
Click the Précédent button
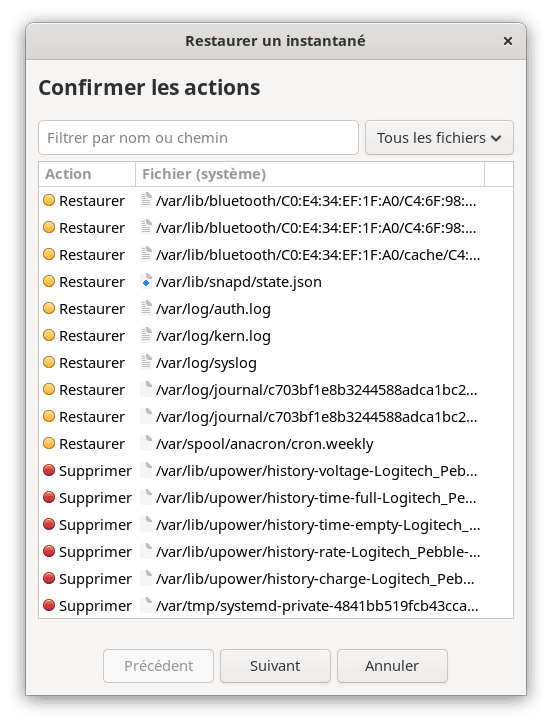158,666
